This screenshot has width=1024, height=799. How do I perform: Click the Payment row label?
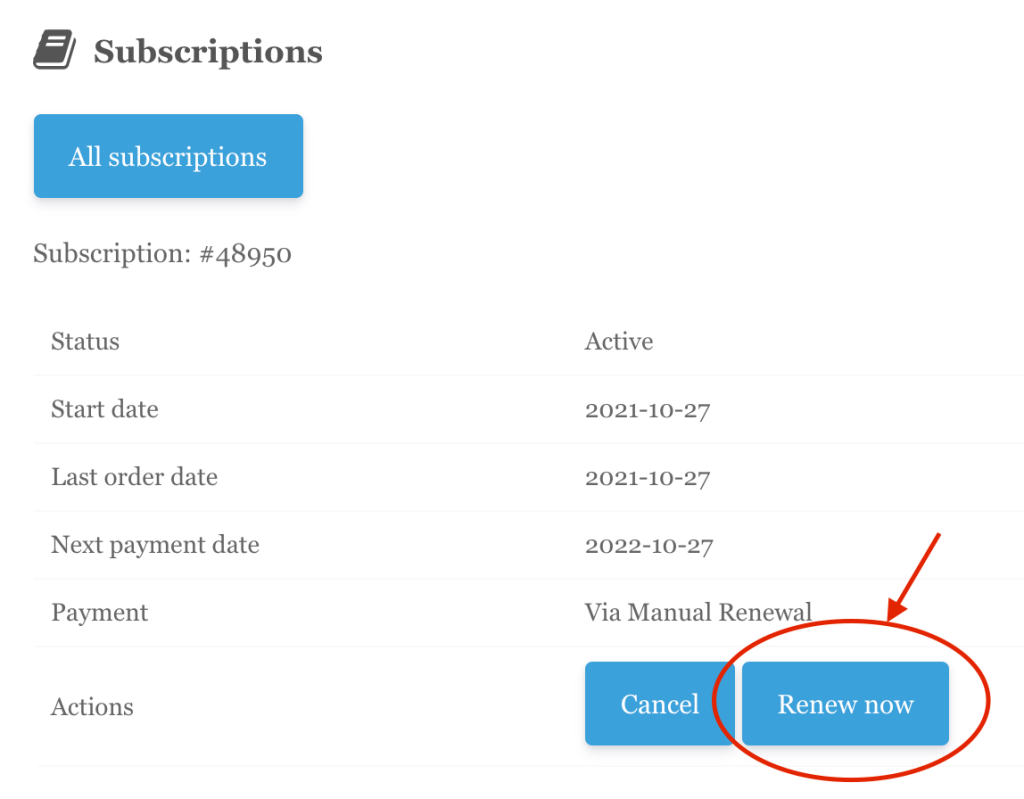coord(99,613)
